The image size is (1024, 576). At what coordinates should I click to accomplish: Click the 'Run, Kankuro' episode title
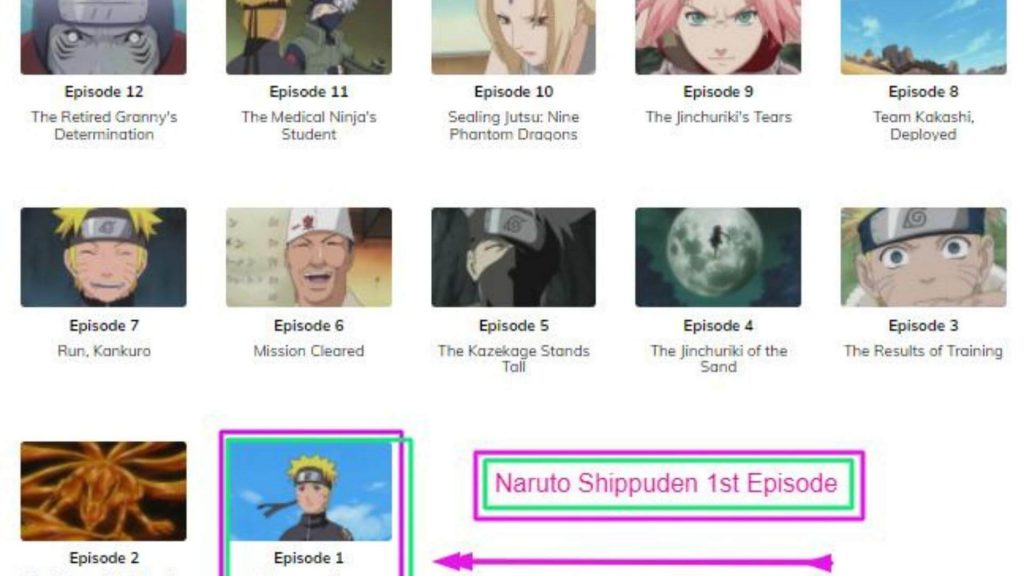coord(104,351)
